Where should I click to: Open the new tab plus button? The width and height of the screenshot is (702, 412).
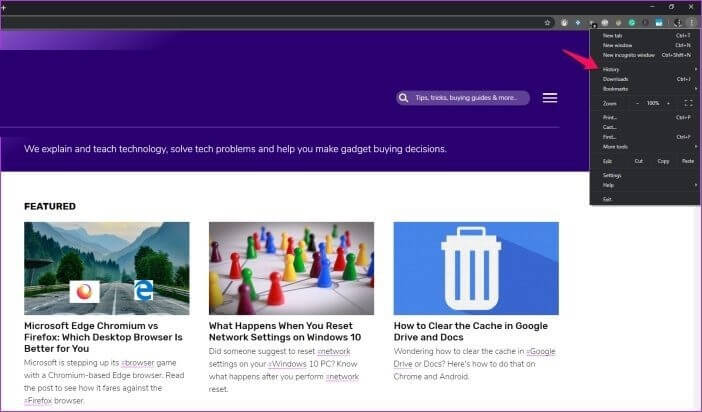tap(4, 8)
